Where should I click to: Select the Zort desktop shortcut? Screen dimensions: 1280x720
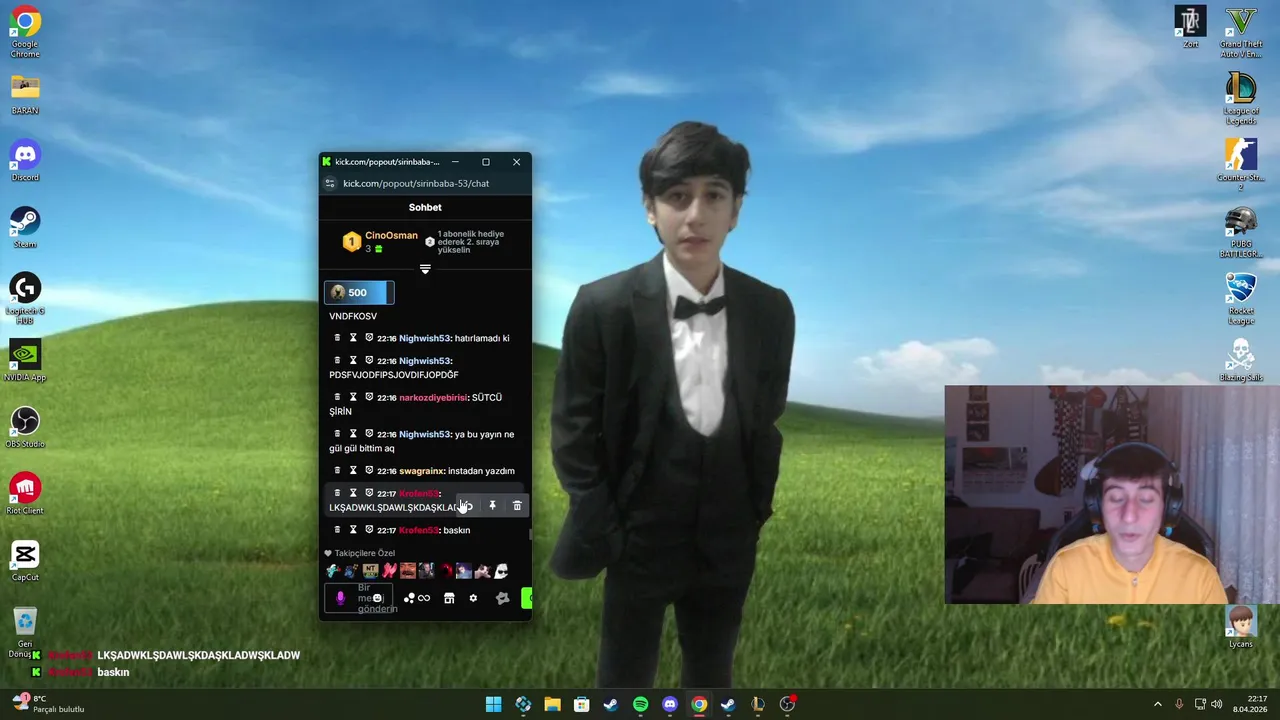point(1191,28)
